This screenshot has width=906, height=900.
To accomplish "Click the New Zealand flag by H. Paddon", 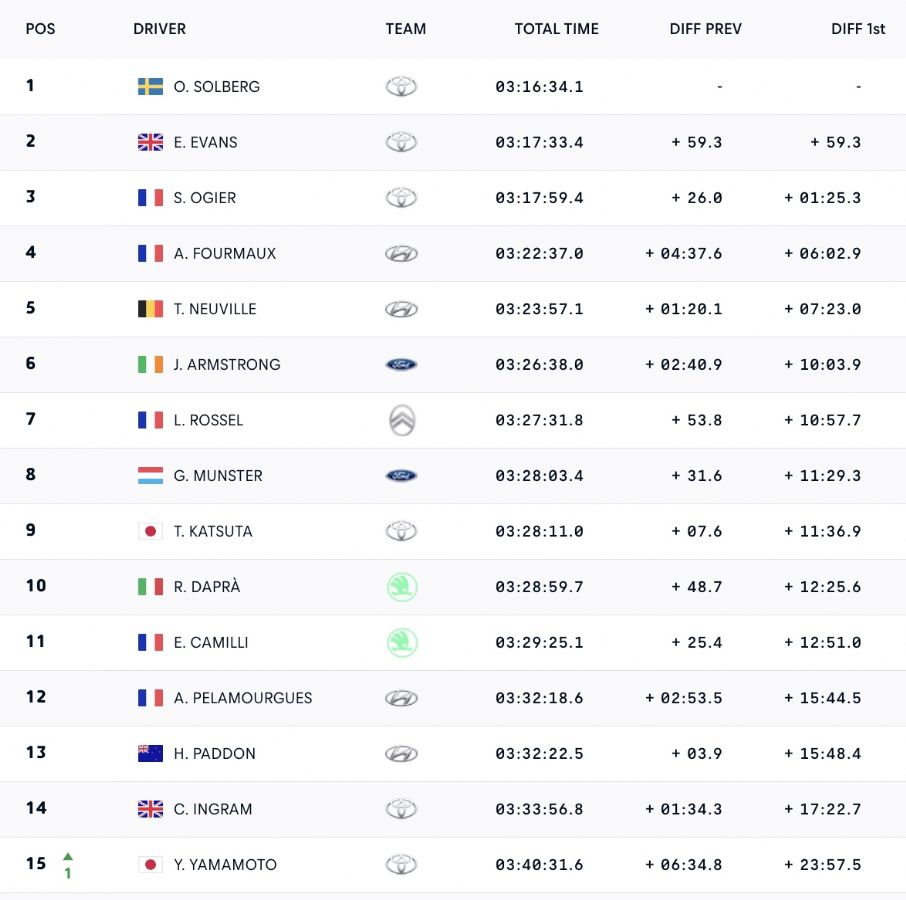I will point(150,753).
